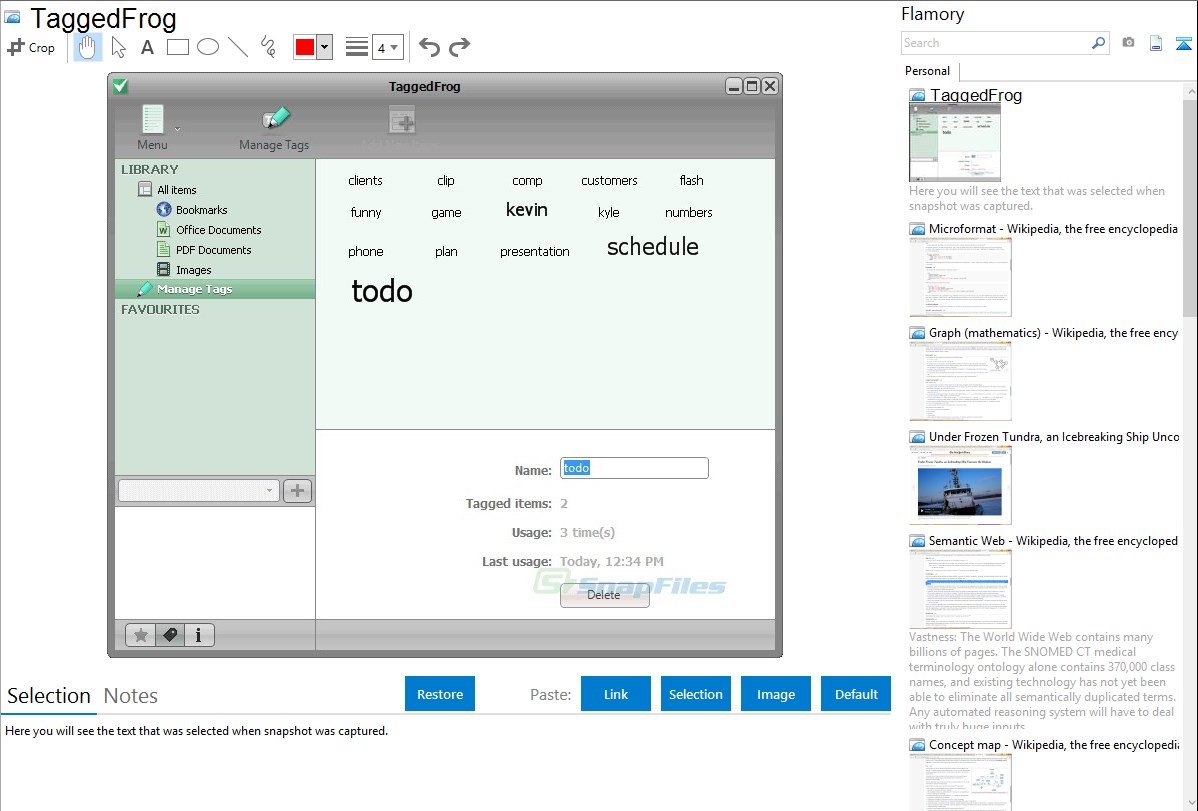This screenshot has height=811, width=1198.
Task: Open the Microformat Wikipedia snapshot thumbnail
Action: click(960, 277)
